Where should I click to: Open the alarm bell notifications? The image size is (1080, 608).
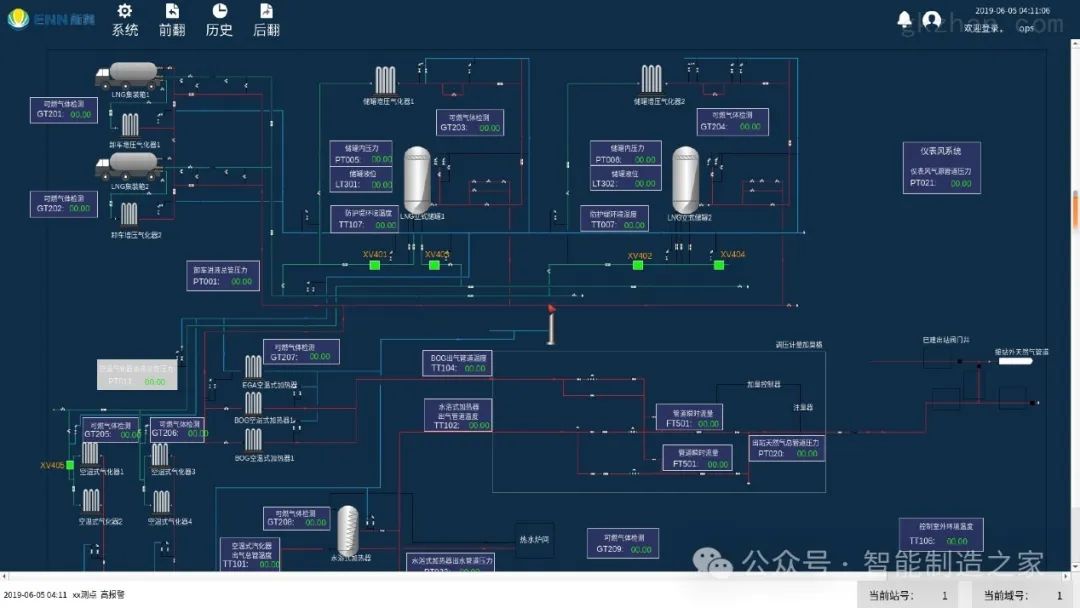pyautogui.click(x=905, y=19)
